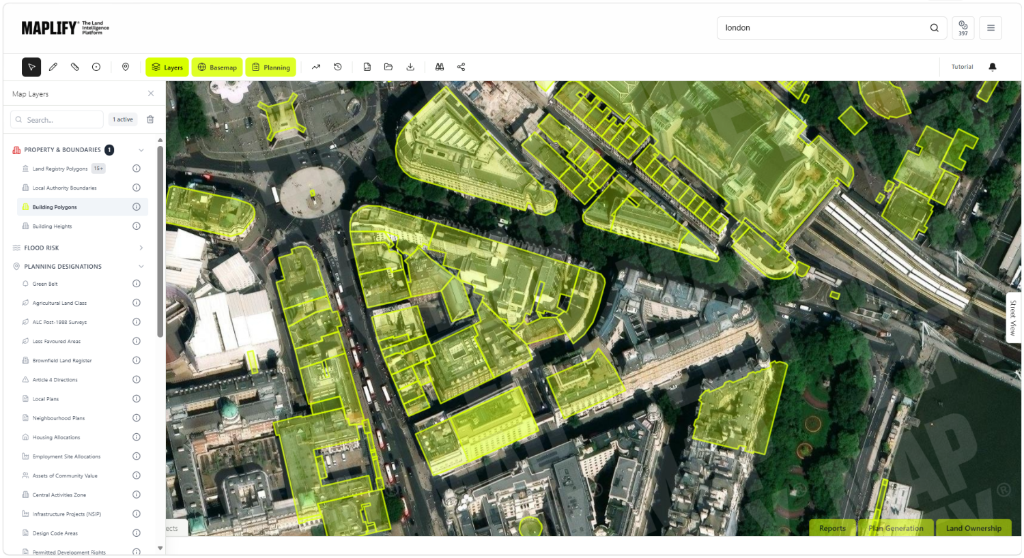Close the Map Layers panel
1024x558 pixels.
[x=151, y=94]
